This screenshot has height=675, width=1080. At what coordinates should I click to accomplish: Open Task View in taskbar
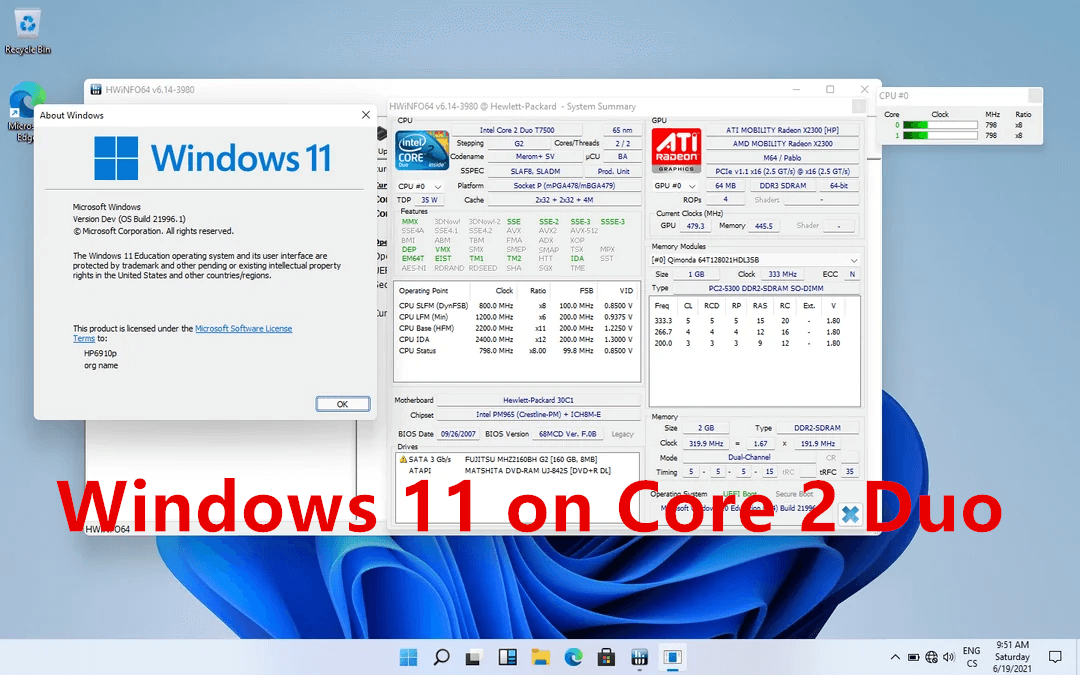click(x=473, y=657)
